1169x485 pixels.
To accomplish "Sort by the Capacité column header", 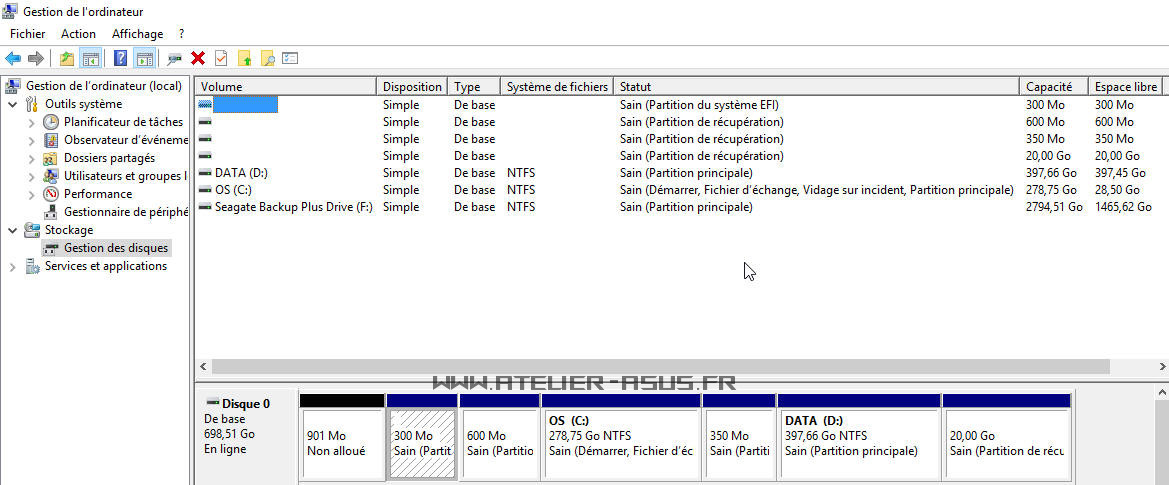I will (1048, 87).
